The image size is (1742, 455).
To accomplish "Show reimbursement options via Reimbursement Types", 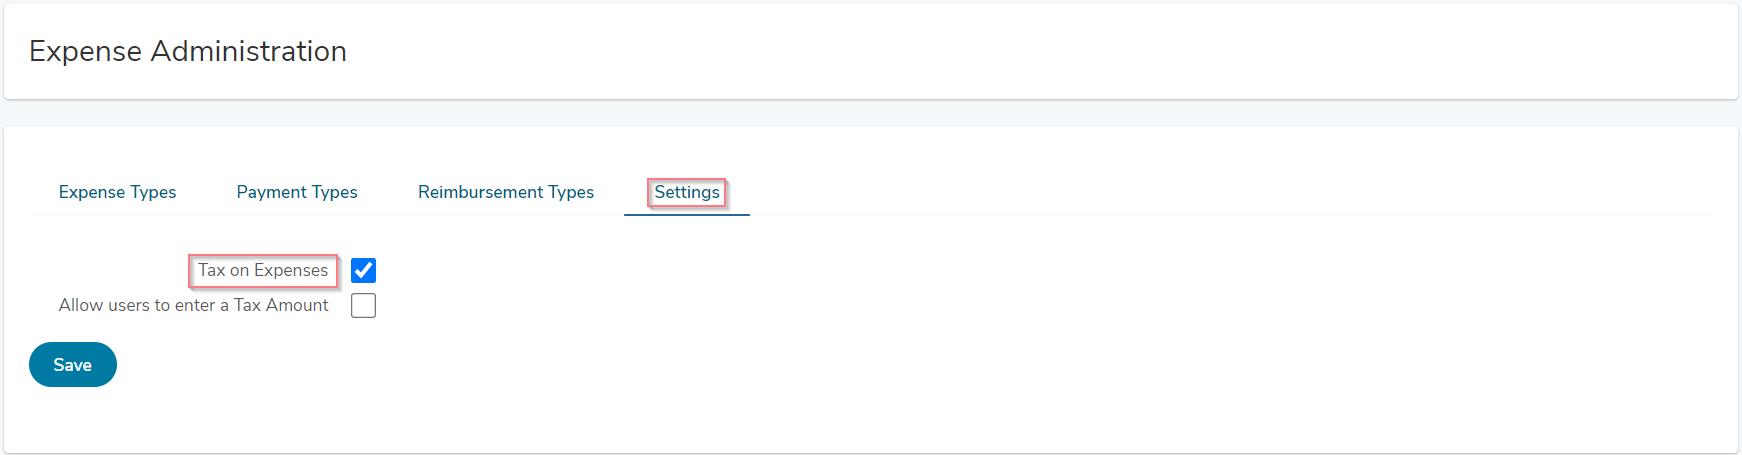I will click(x=506, y=192).
